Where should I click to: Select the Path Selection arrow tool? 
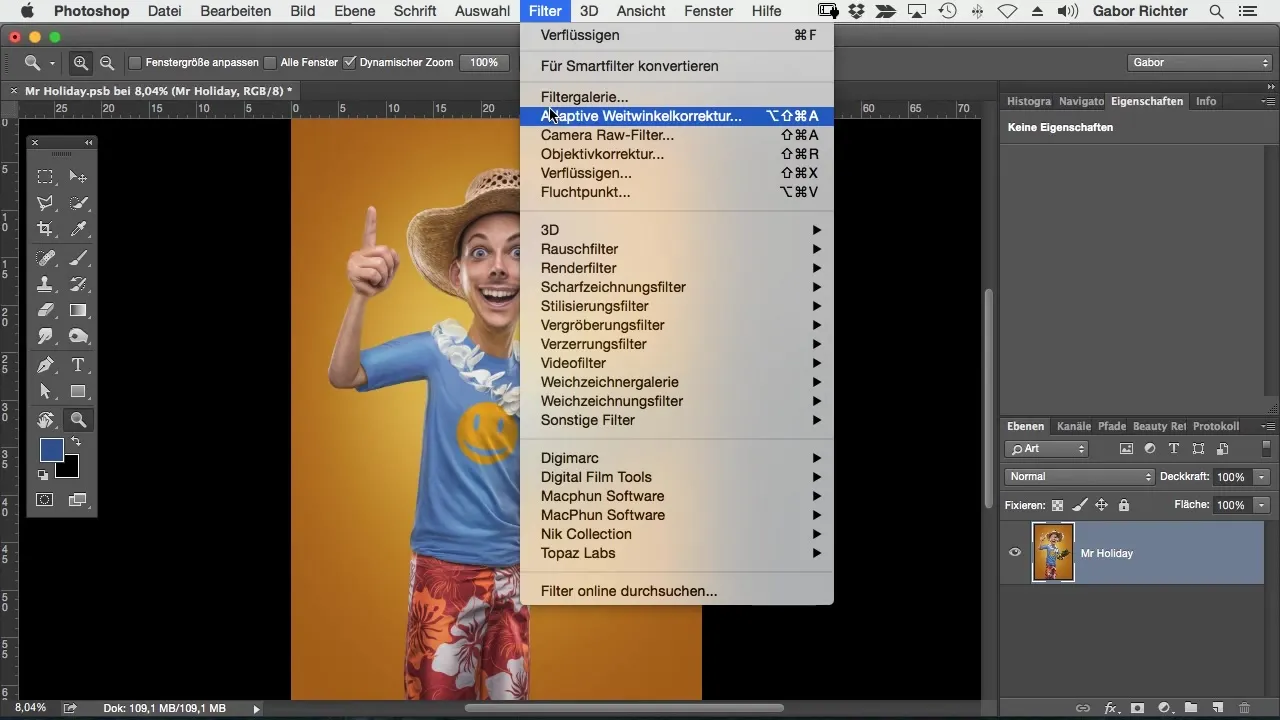[45, 391]
